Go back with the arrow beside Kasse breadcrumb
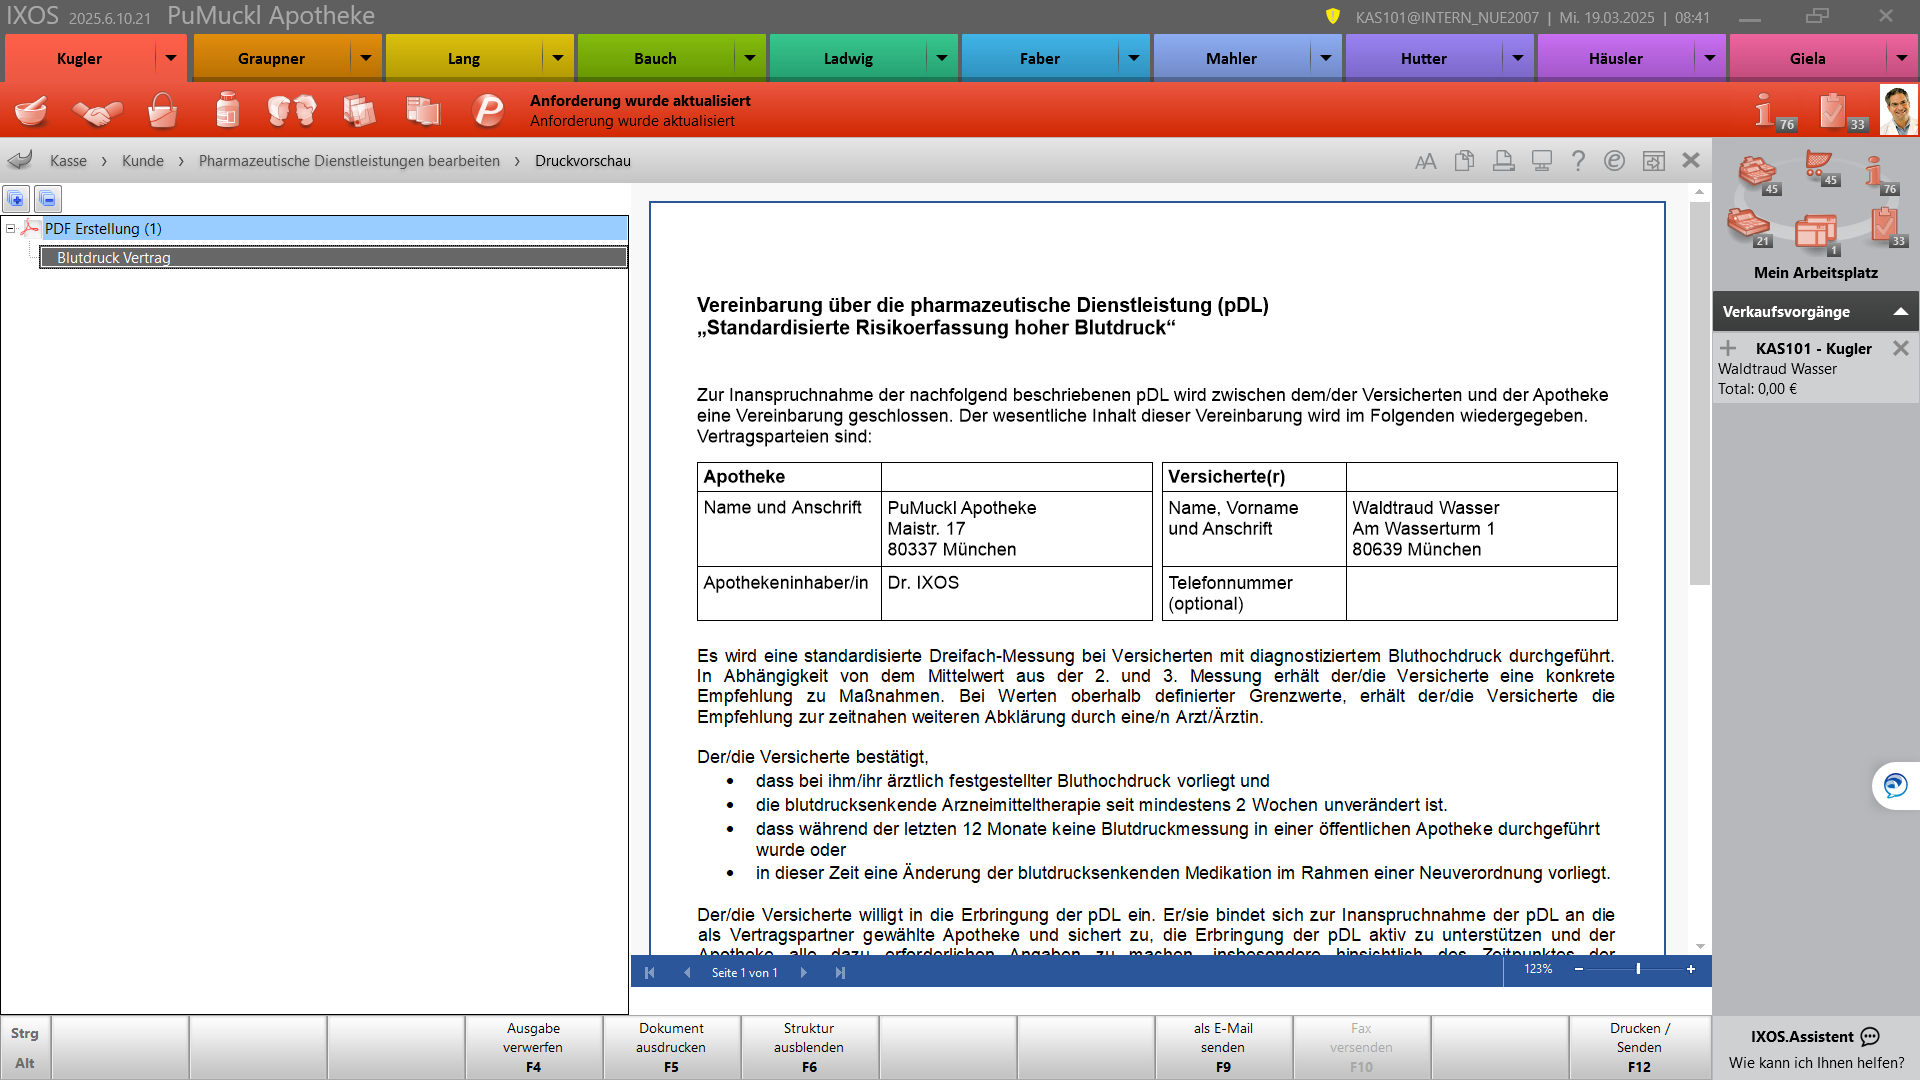Viewport: 1920px width, 1080px height. point(20,161)
